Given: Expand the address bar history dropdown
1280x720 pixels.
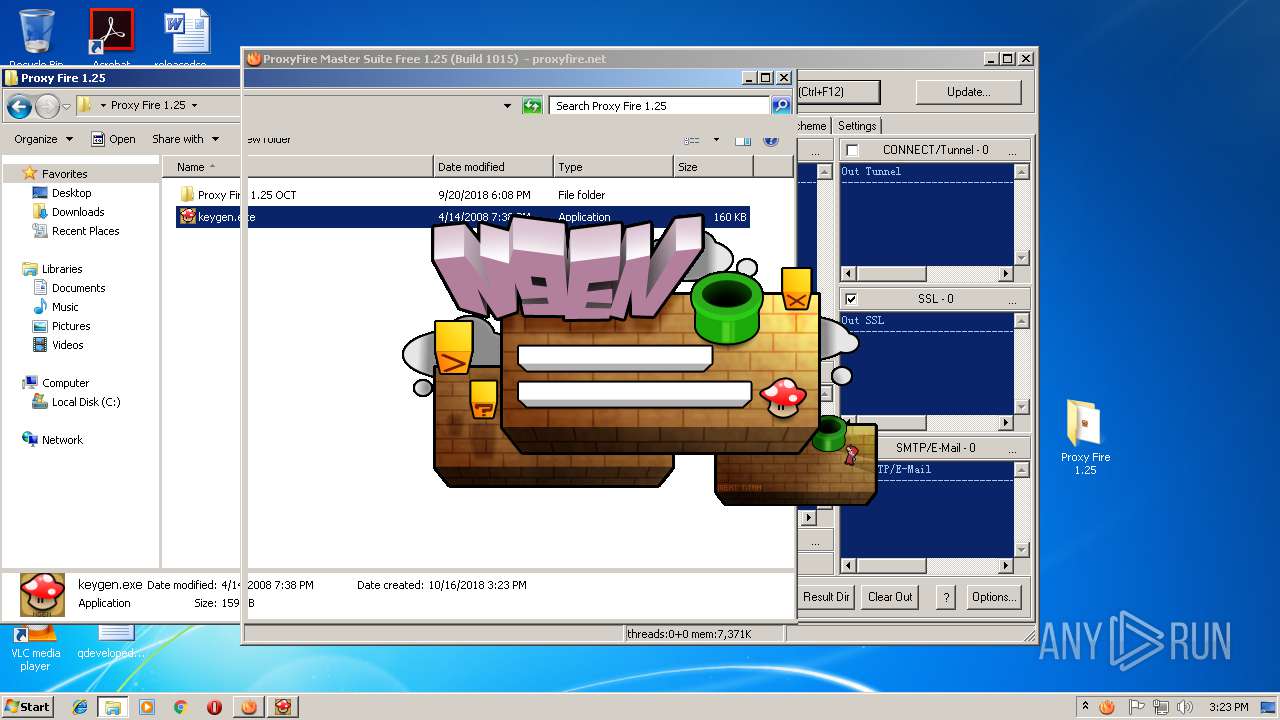Looking at the screenshot, I should point(508,105).
